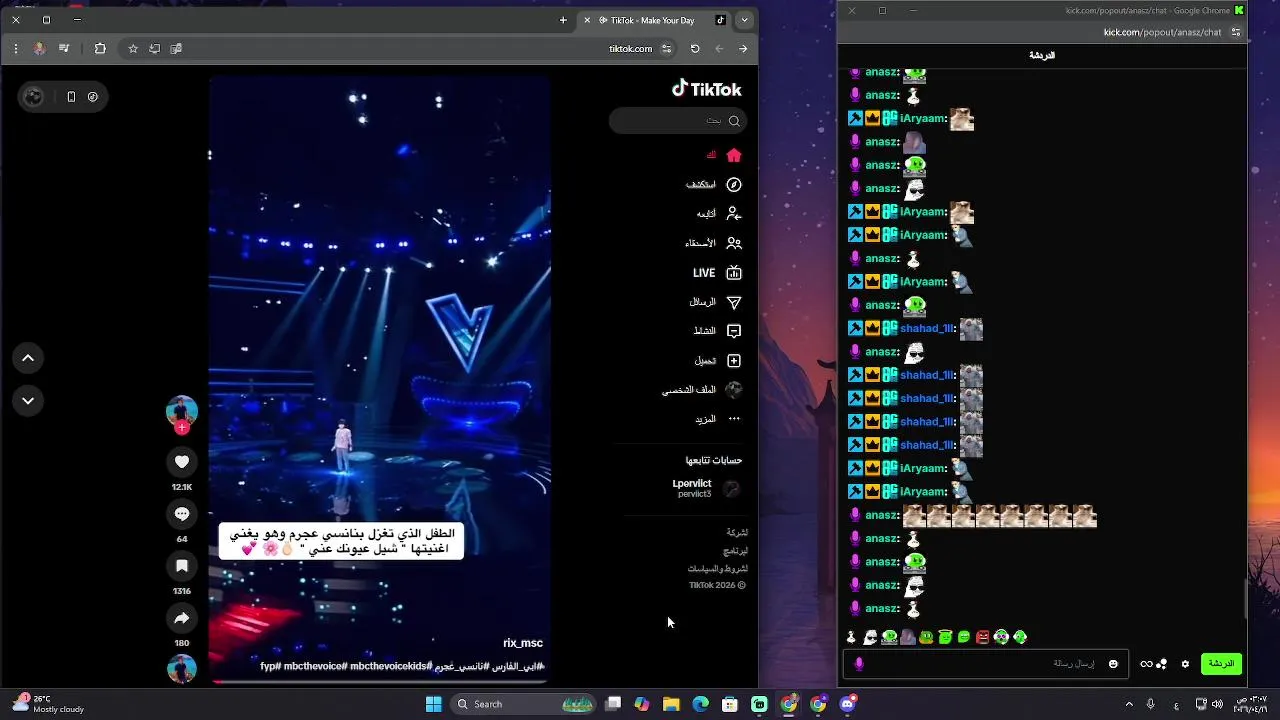Open Following item in TikTok sidebar
Image resolution: width=1280 pixels, height=720 pixels.
click(x=719, y=214)
